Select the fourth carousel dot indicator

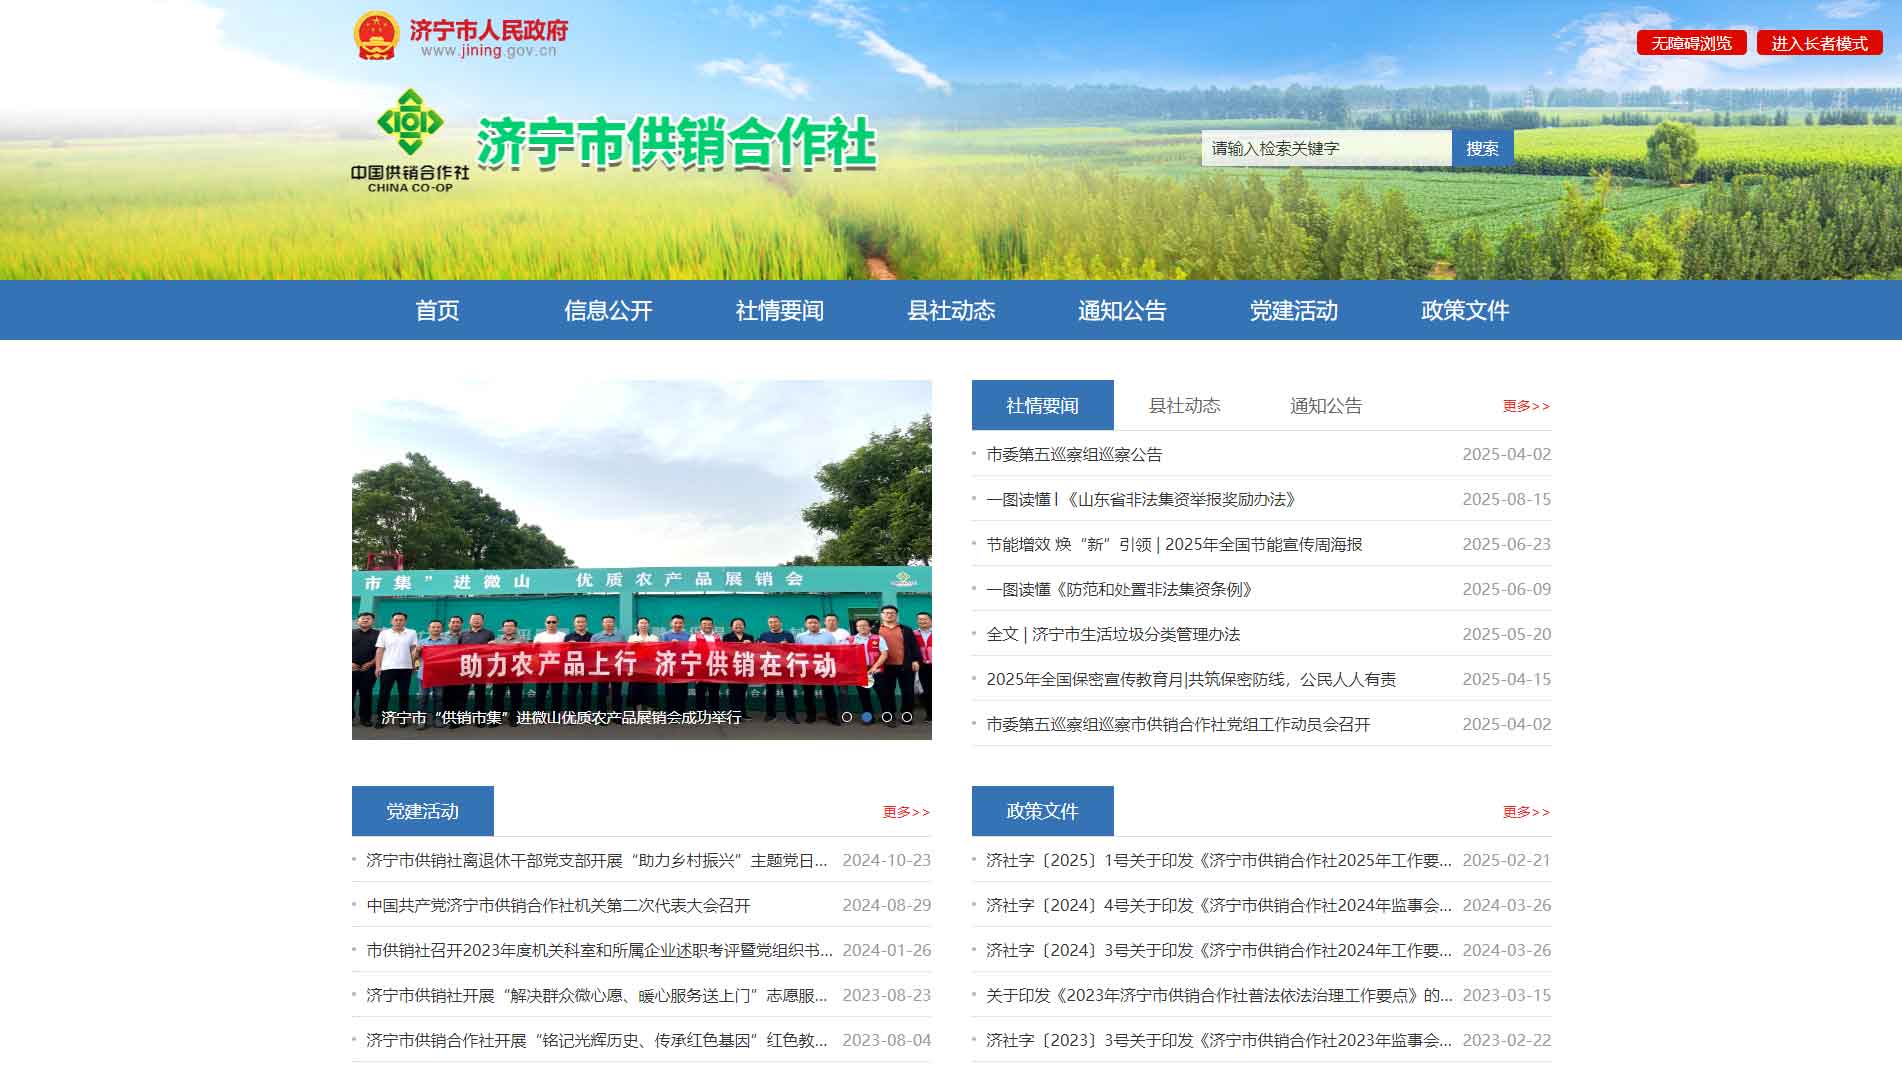pos(907,717)
